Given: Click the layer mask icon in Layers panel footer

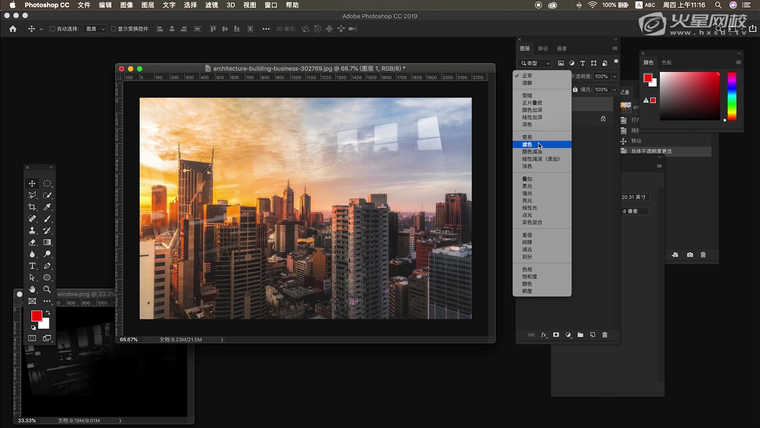Looking at the screenshot, I should 555,334.
